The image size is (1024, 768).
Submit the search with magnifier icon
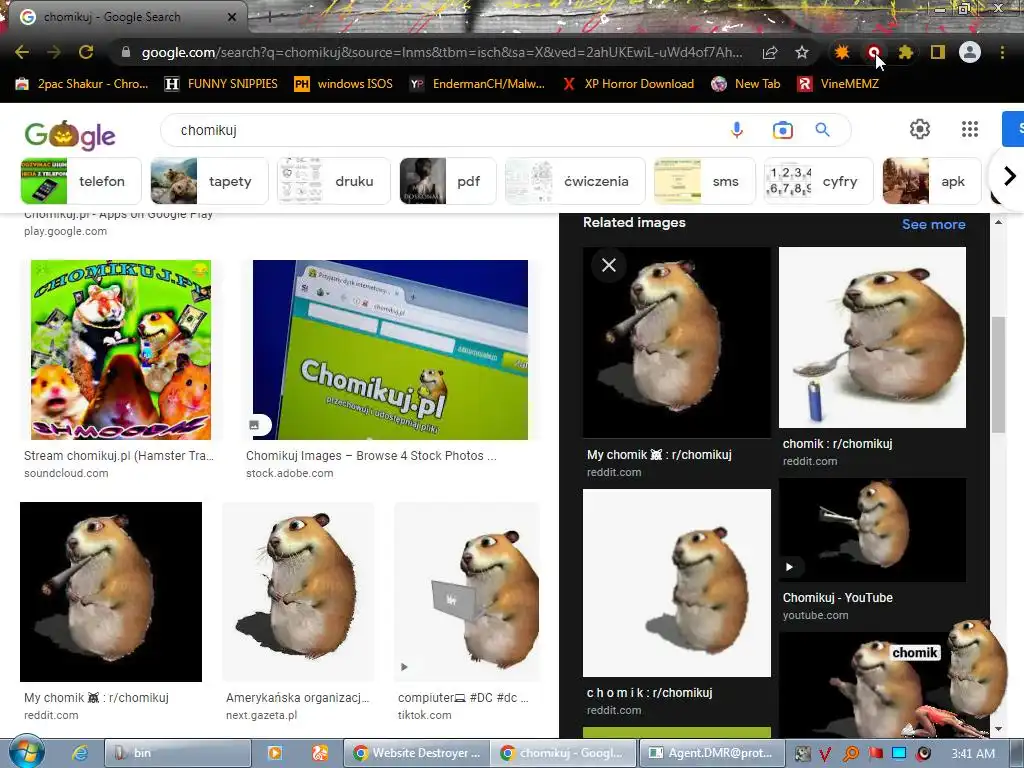823,130
